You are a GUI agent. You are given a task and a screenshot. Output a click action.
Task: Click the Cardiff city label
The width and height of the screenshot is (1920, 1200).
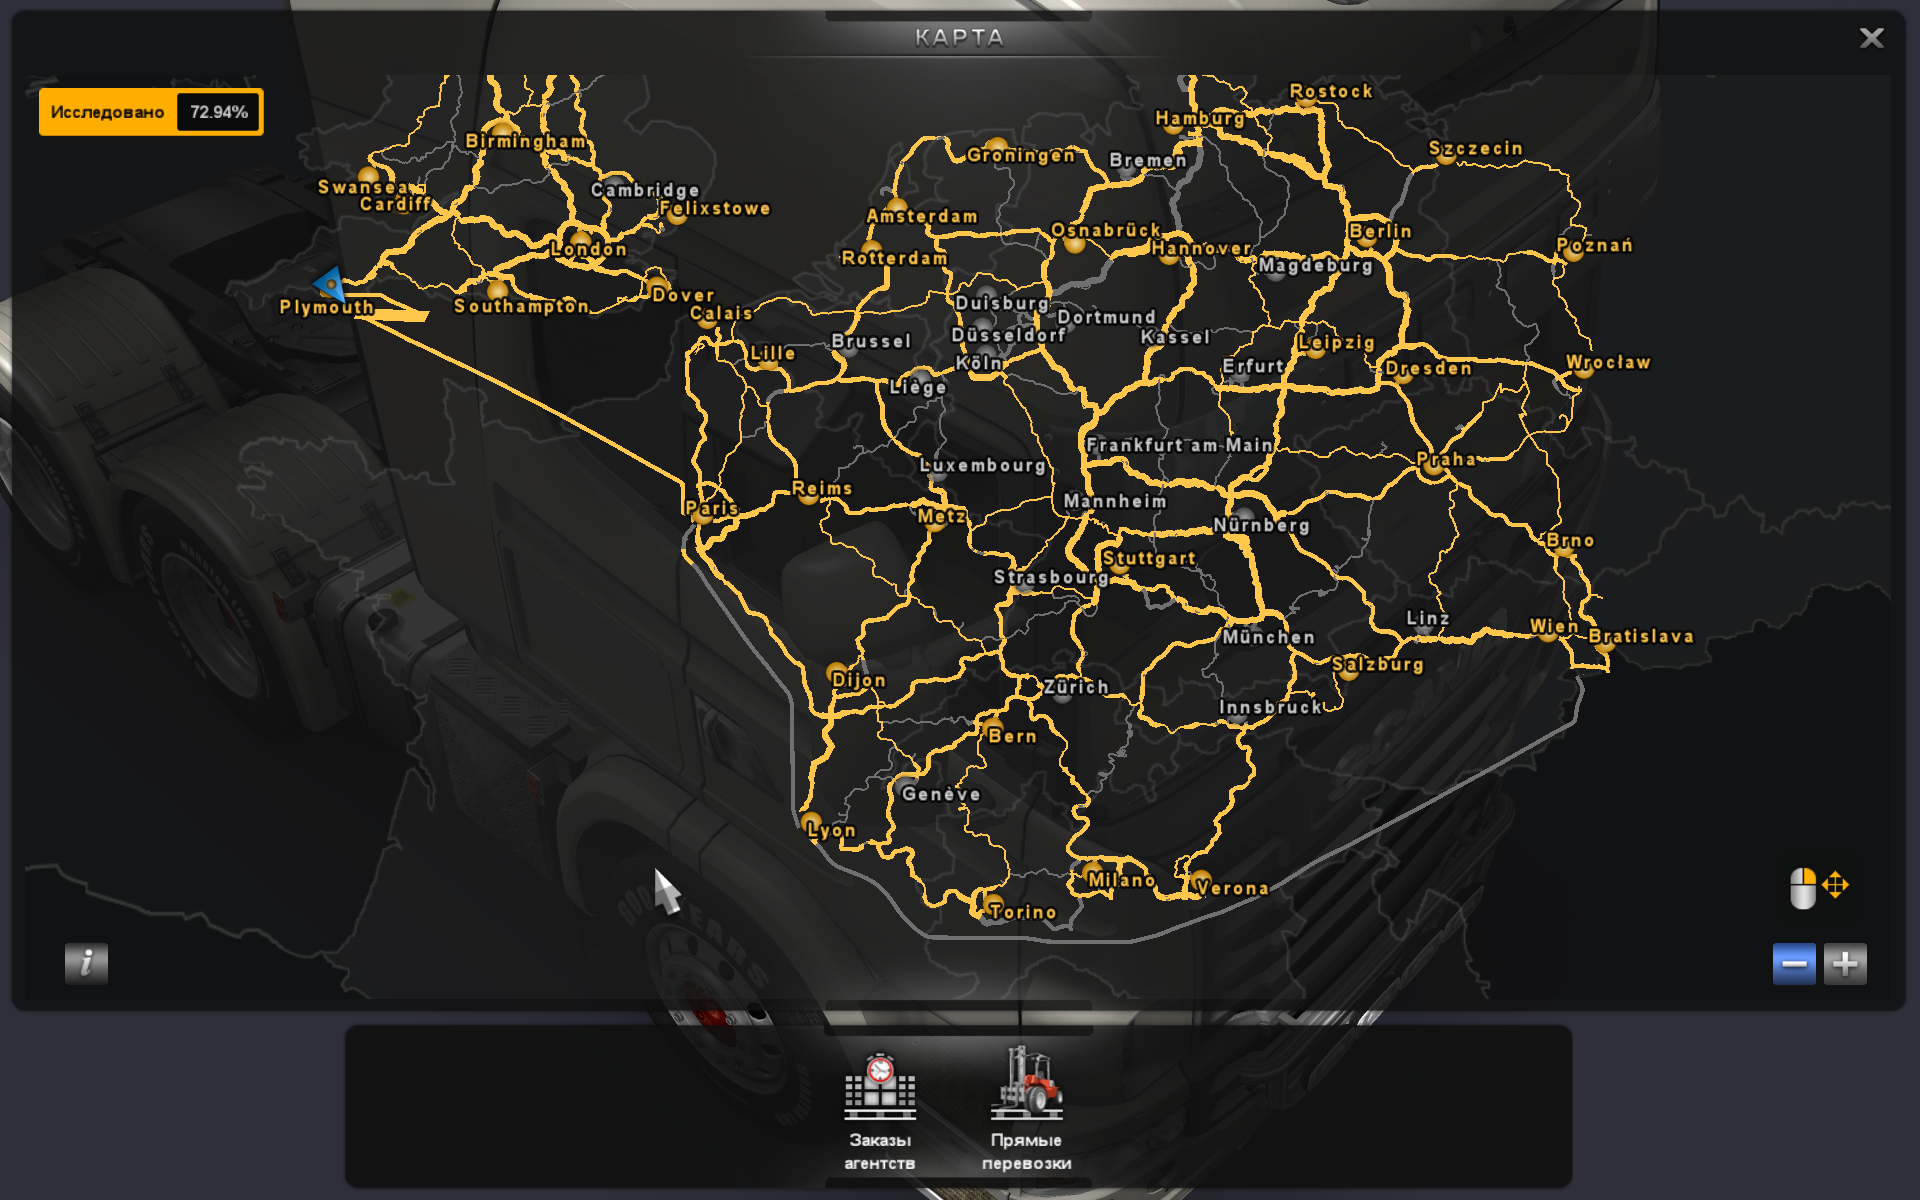(x=395, y=204)
